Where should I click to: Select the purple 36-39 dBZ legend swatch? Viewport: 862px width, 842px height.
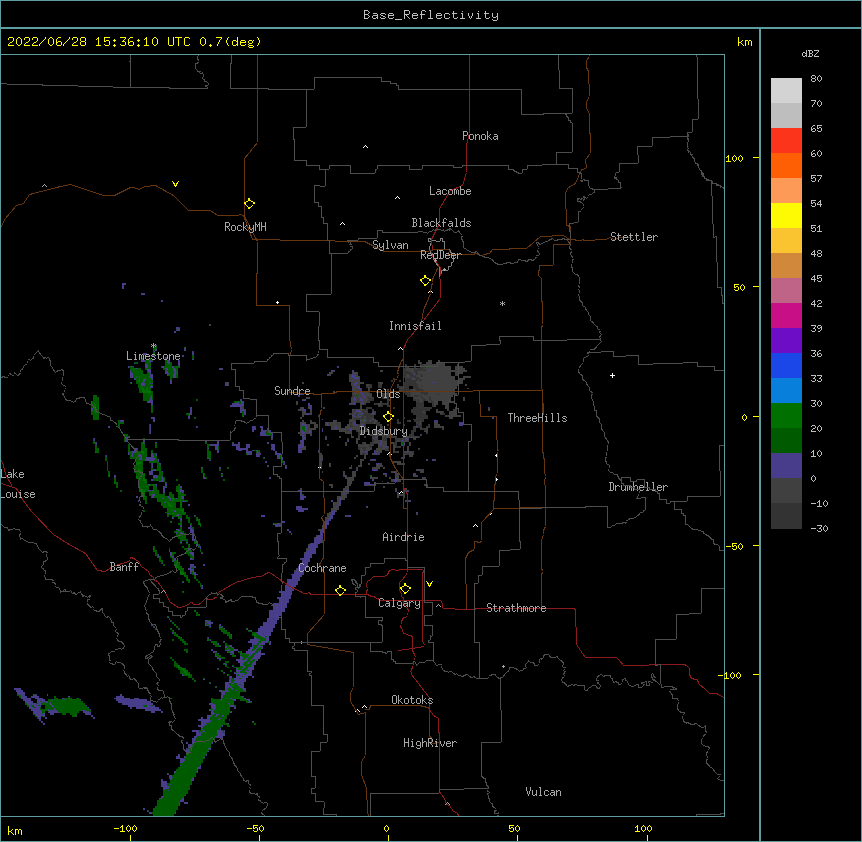point(786,340)
